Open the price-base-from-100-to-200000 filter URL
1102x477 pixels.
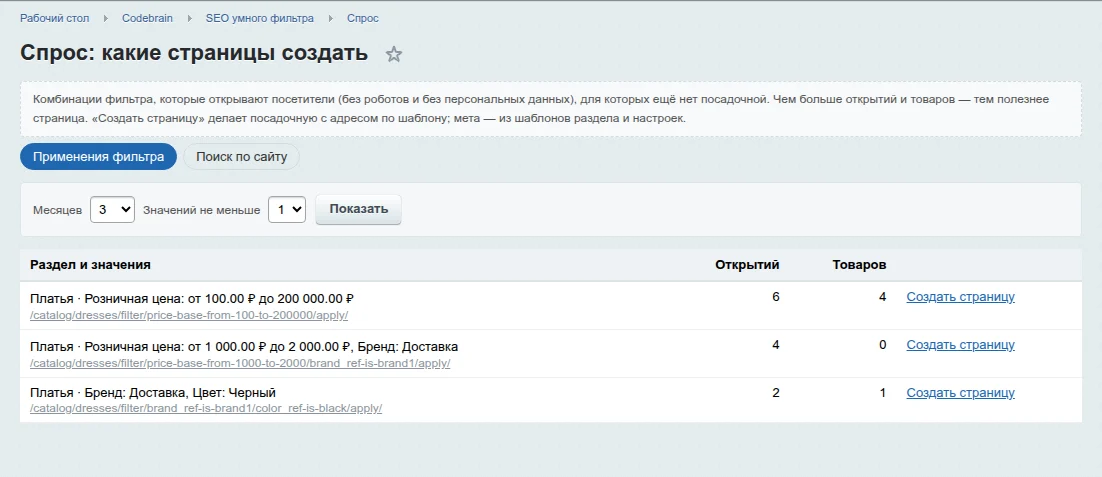click(189, 315)
